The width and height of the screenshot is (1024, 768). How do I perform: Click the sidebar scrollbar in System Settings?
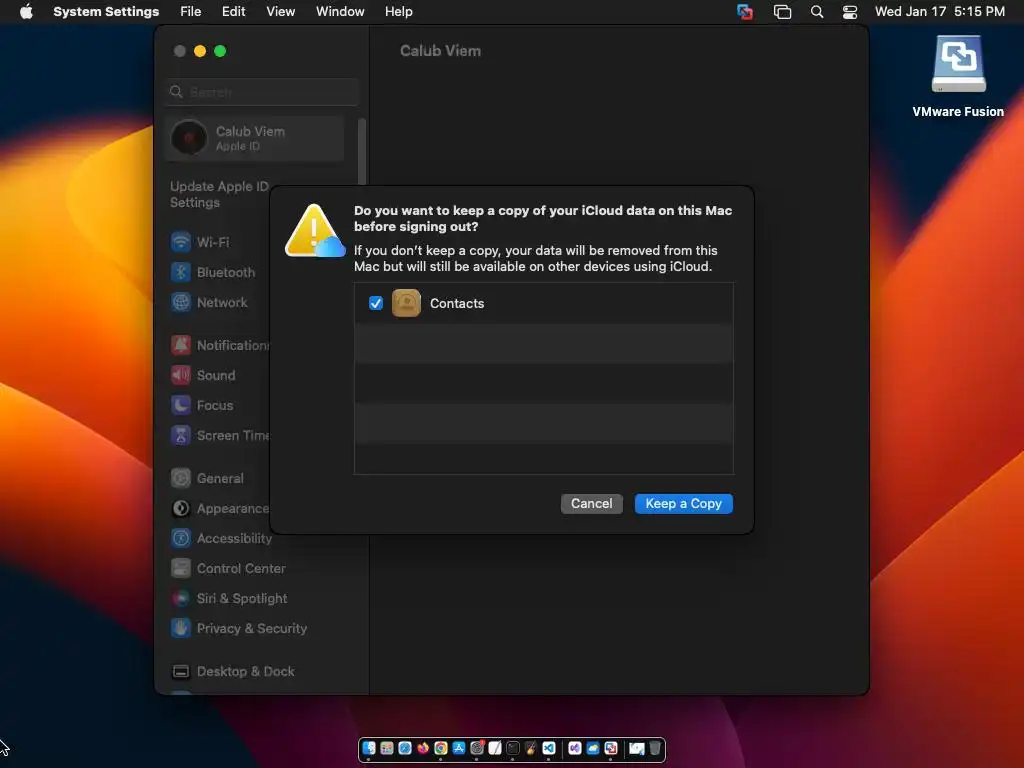[362, 152]
